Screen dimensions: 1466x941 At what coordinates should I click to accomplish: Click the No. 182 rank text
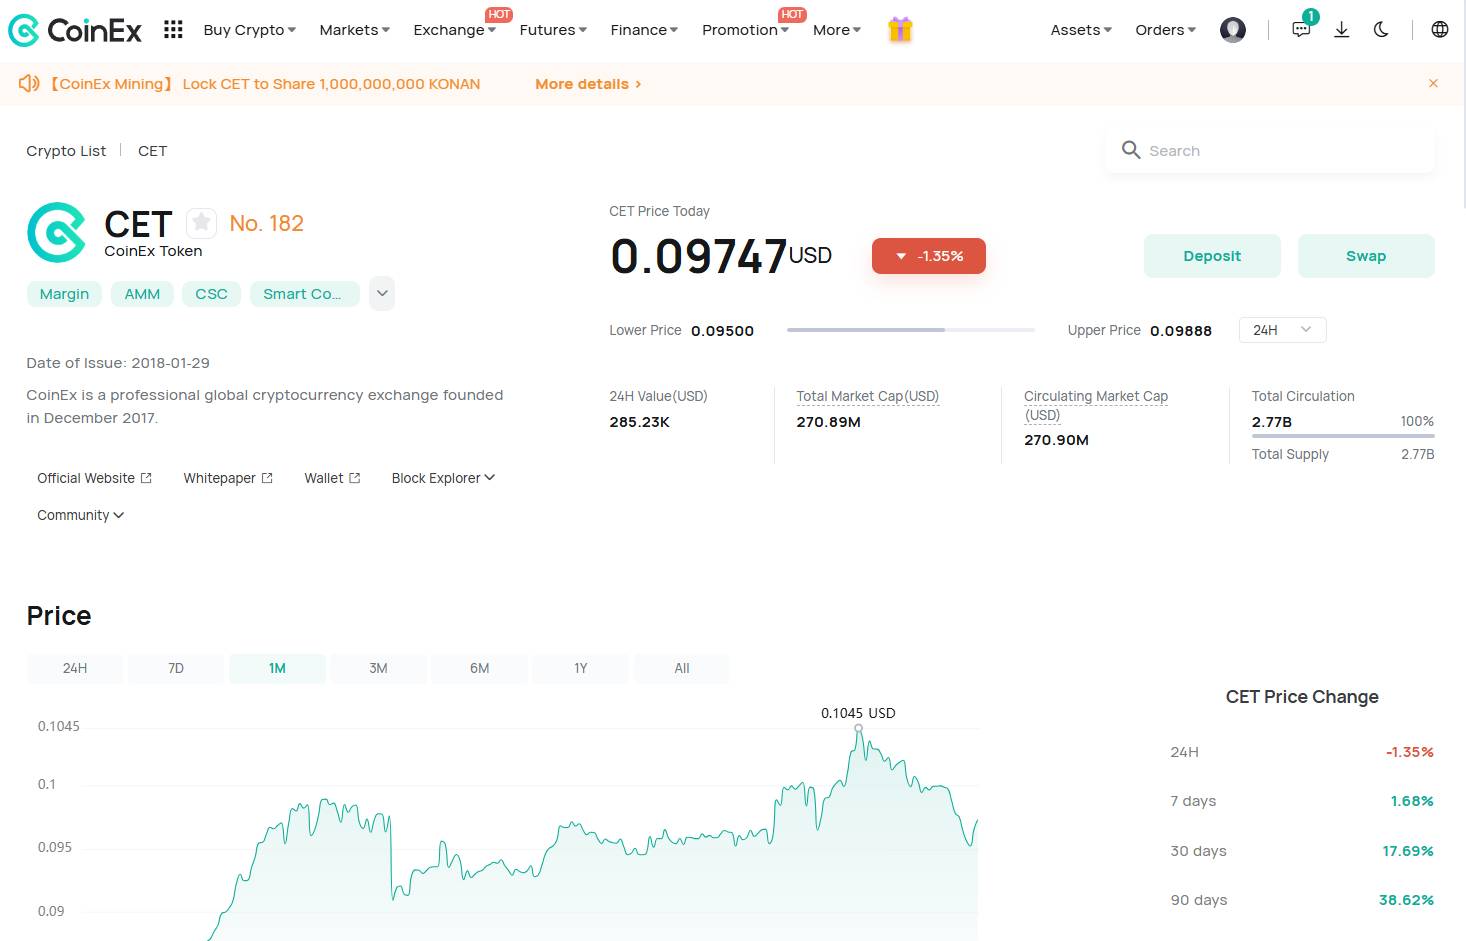266,223
